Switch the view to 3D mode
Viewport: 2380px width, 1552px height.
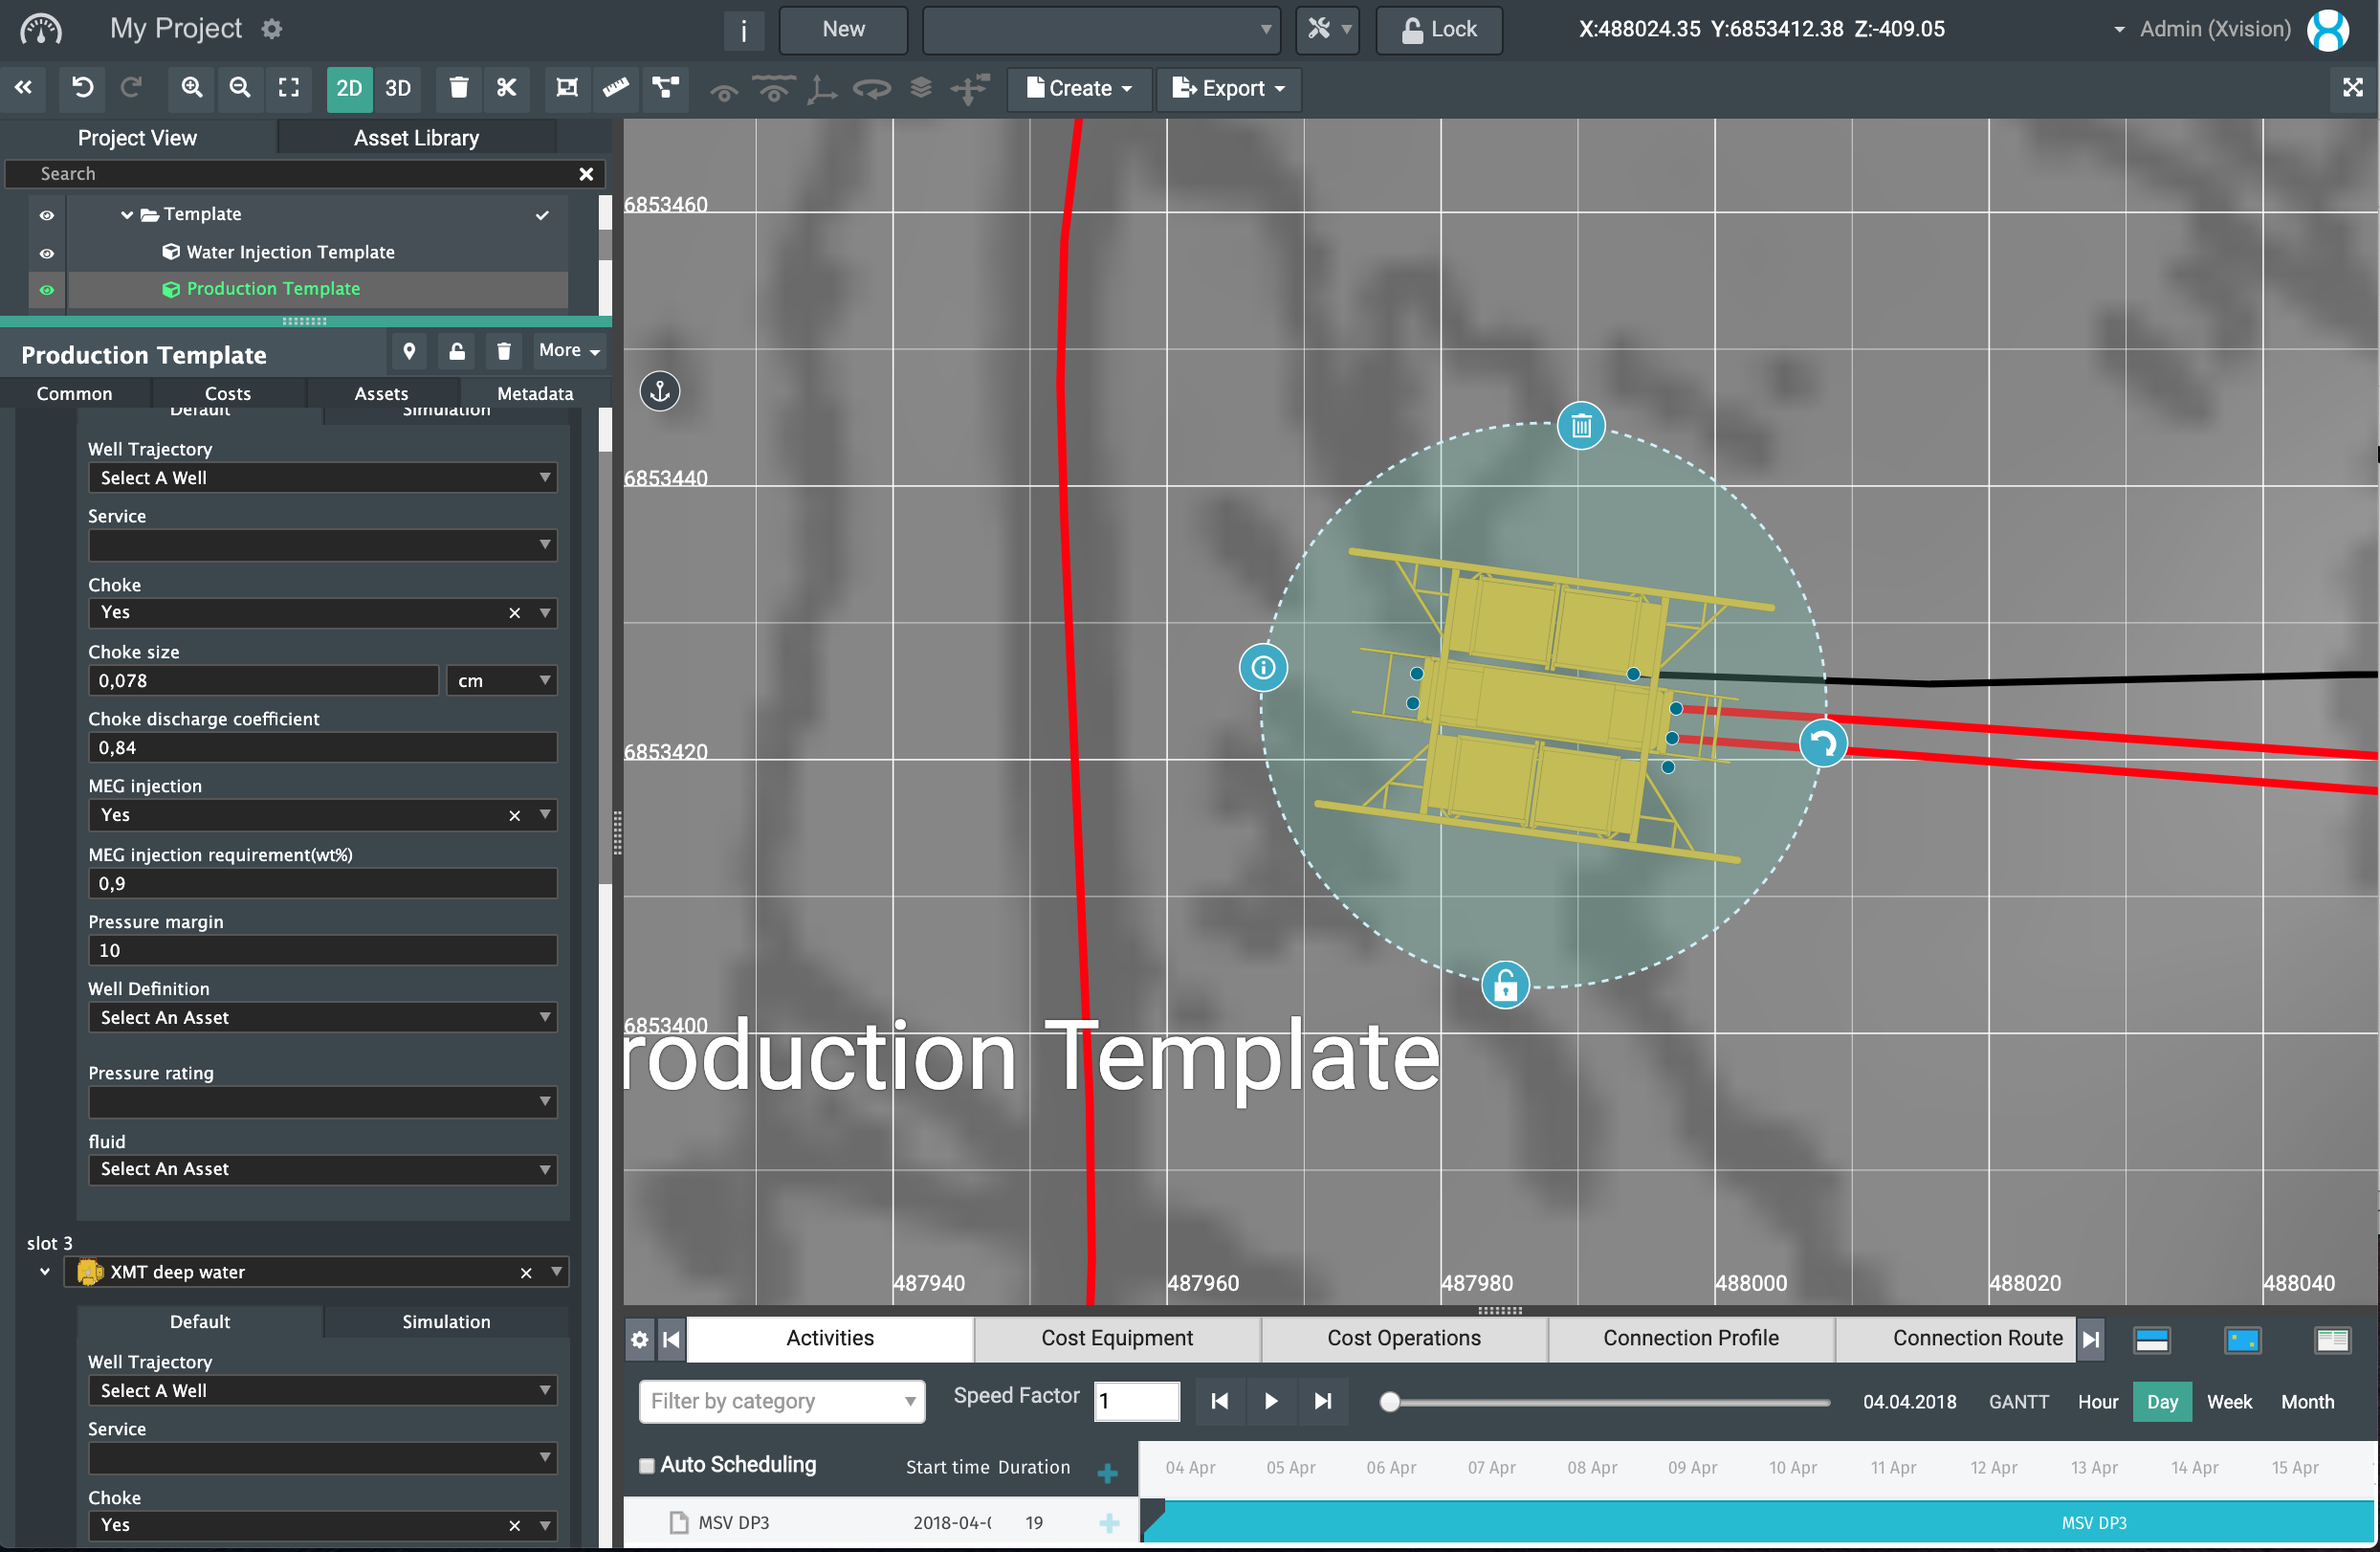tap(398, 88)
